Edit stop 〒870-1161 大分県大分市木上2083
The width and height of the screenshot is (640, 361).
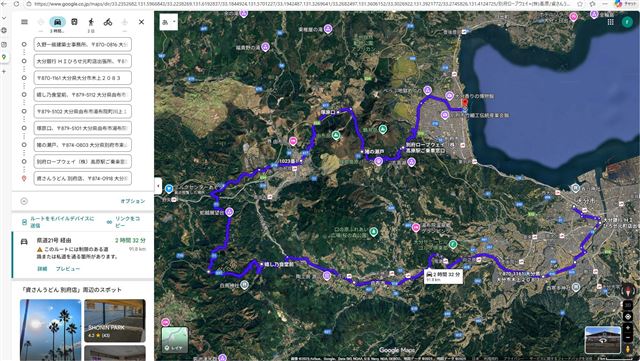pos(82,78)
